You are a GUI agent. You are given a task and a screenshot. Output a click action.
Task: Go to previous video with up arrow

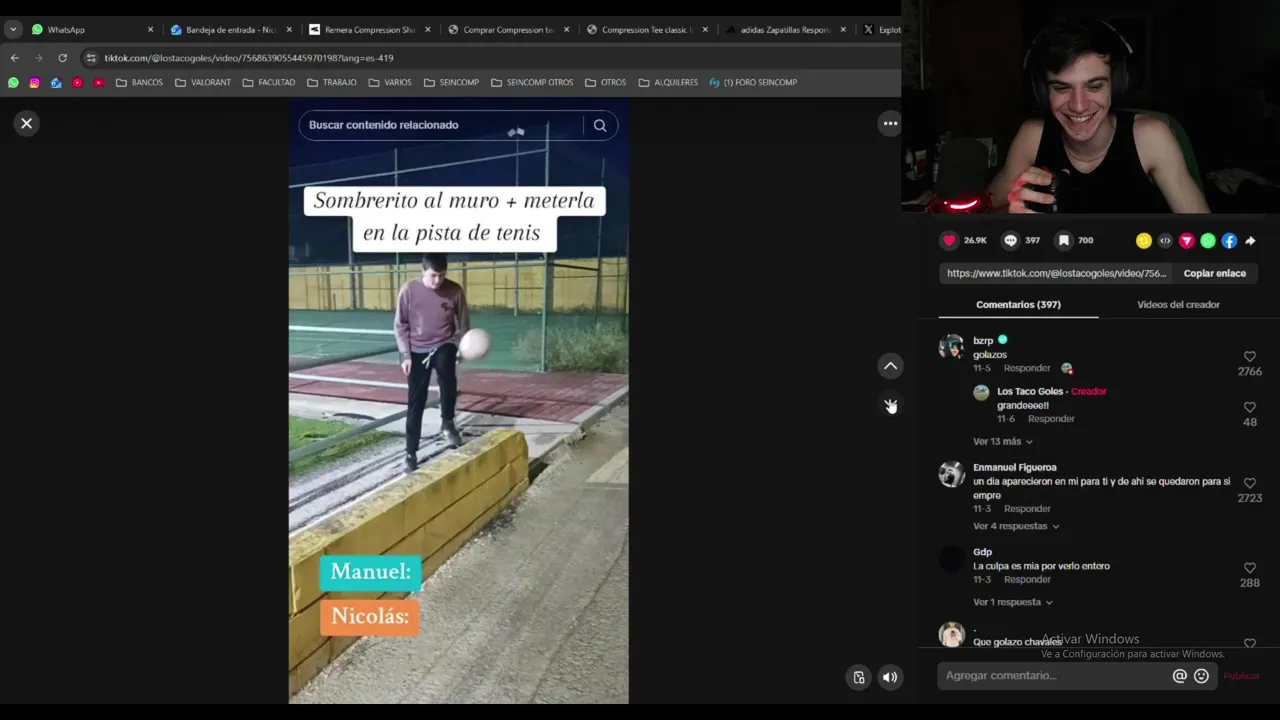890,366
